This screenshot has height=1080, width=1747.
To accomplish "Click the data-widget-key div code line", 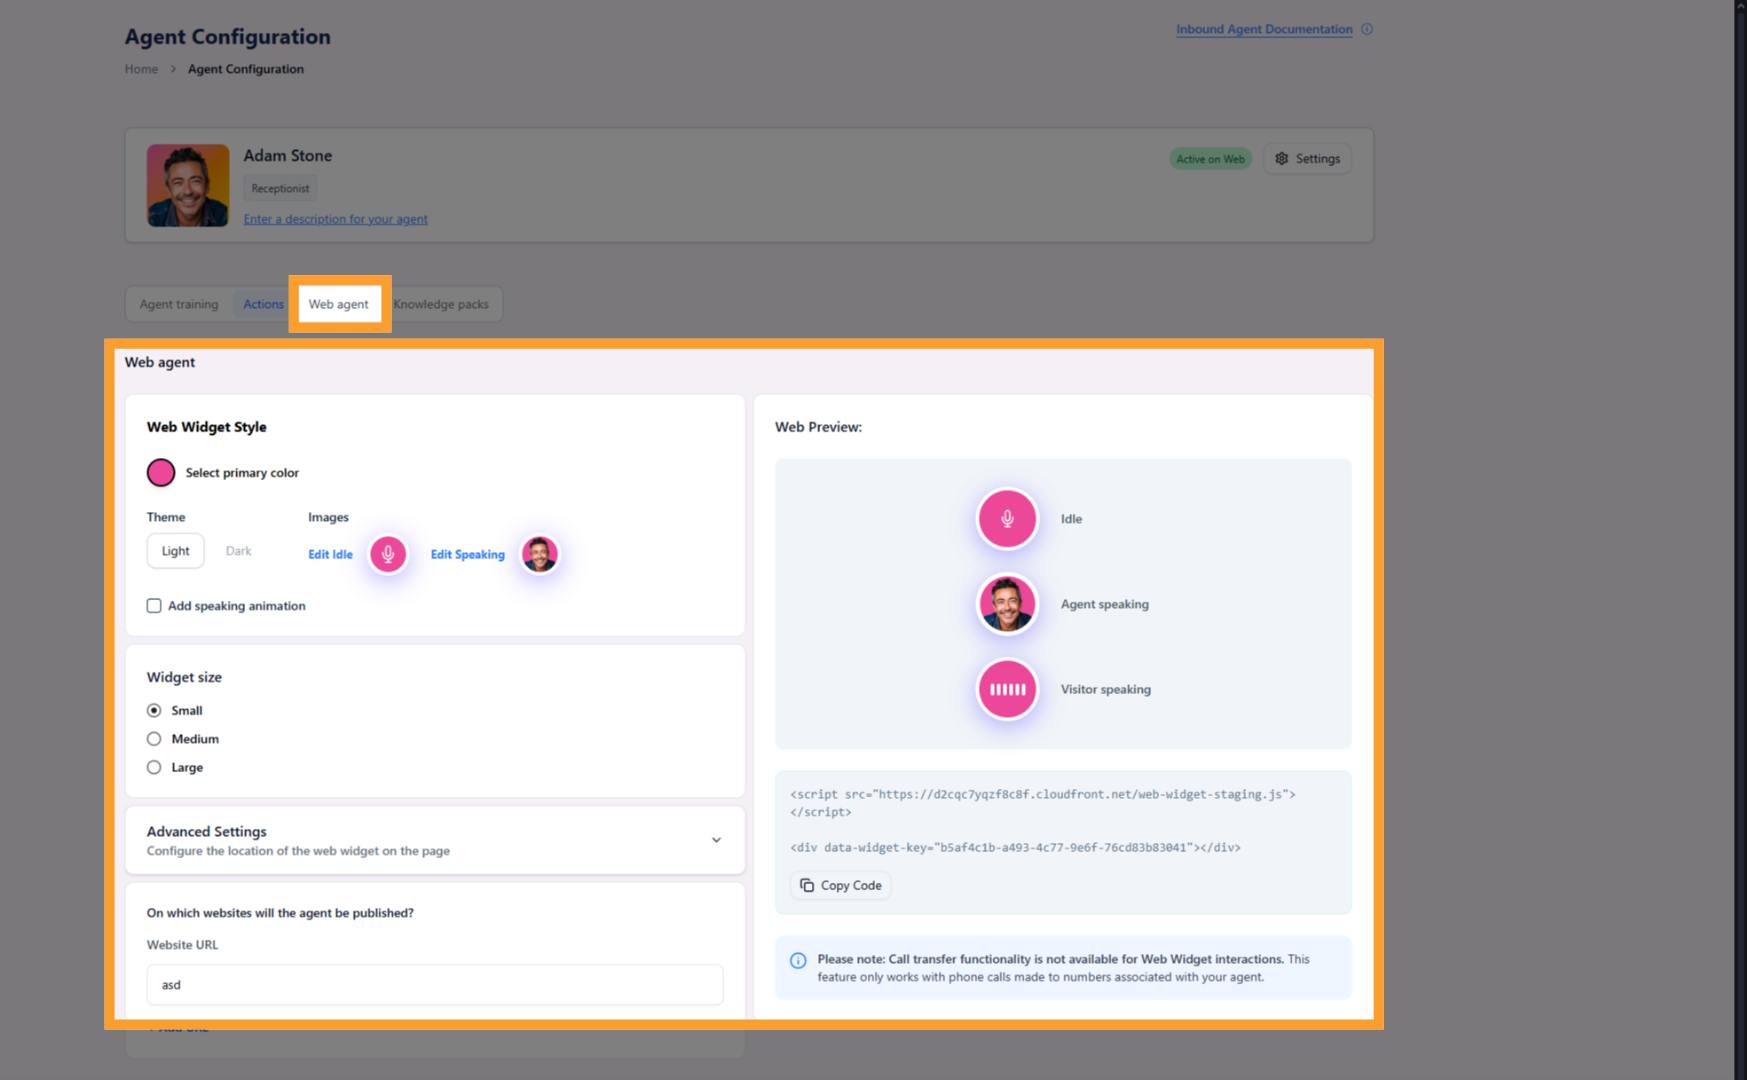I will point(1015,847).
